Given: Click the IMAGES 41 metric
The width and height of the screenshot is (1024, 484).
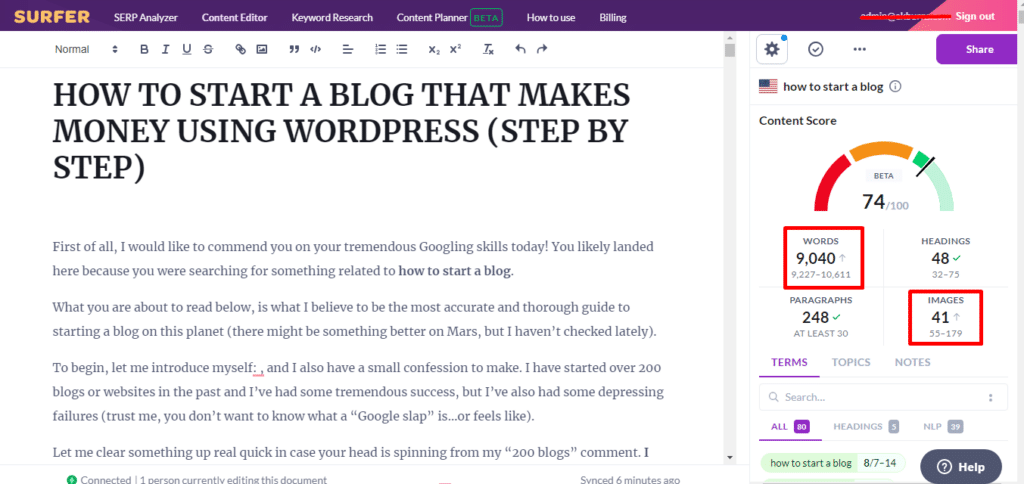Looking at the screenshot, I should (945, 317).
